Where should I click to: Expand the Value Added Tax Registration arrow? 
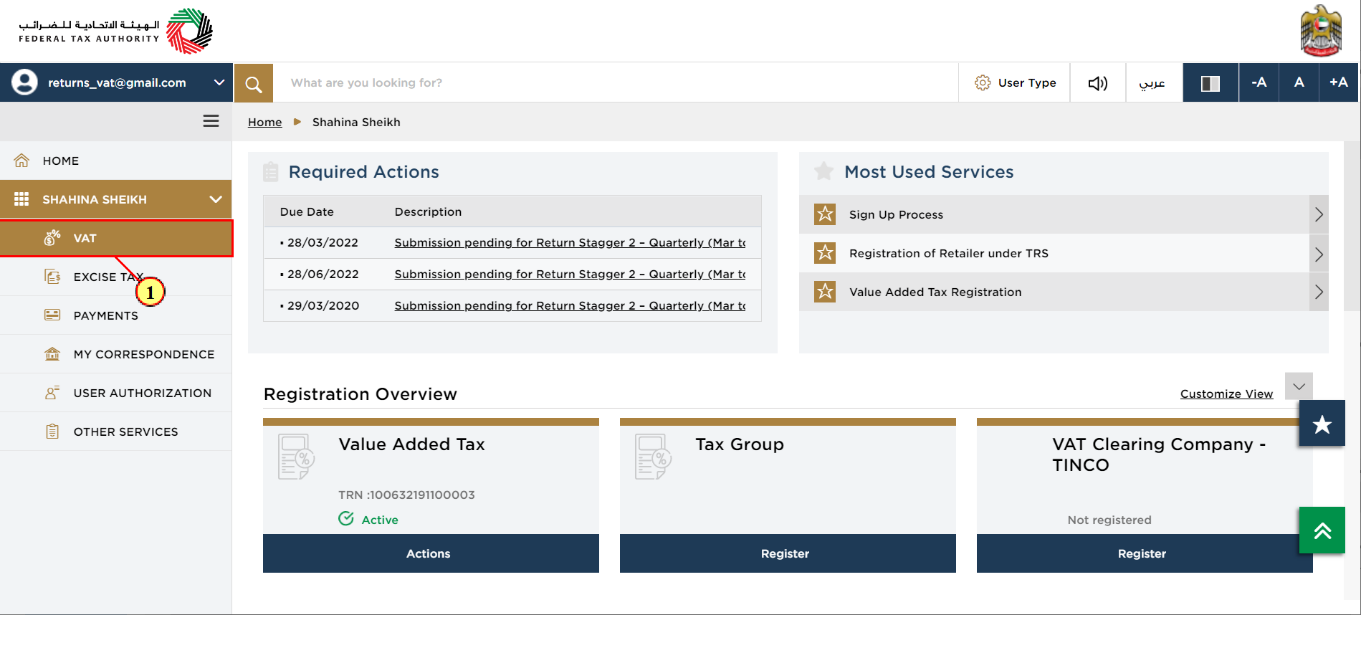1319,292
